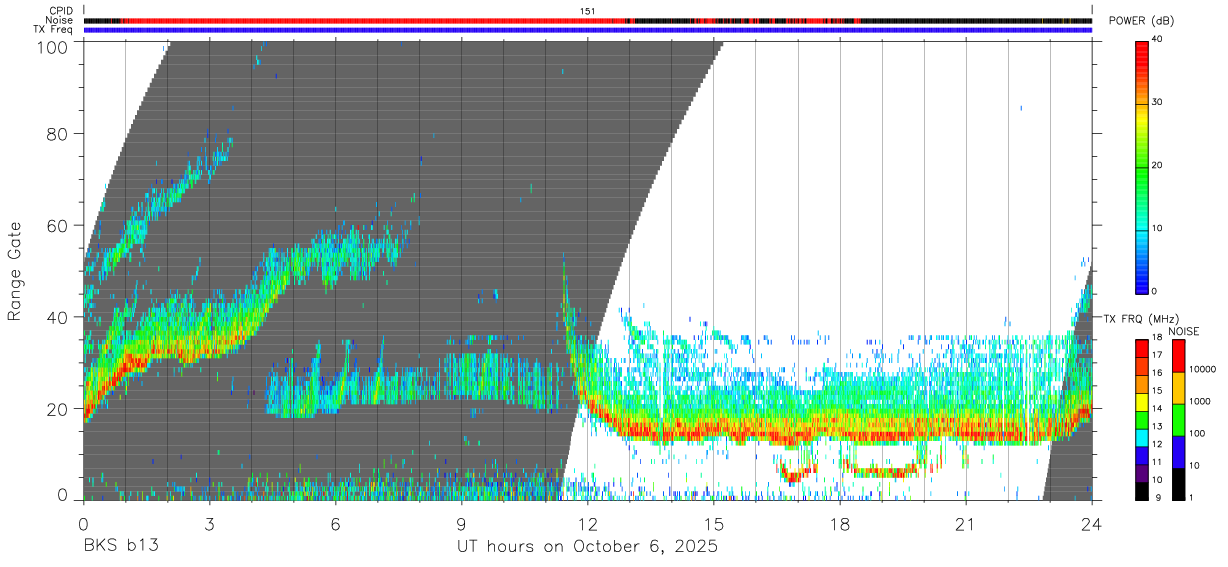Click the '1000' label on the NOISE legend
The width and height of the screenshot is (1228, 567).
tap(1201, 401)
